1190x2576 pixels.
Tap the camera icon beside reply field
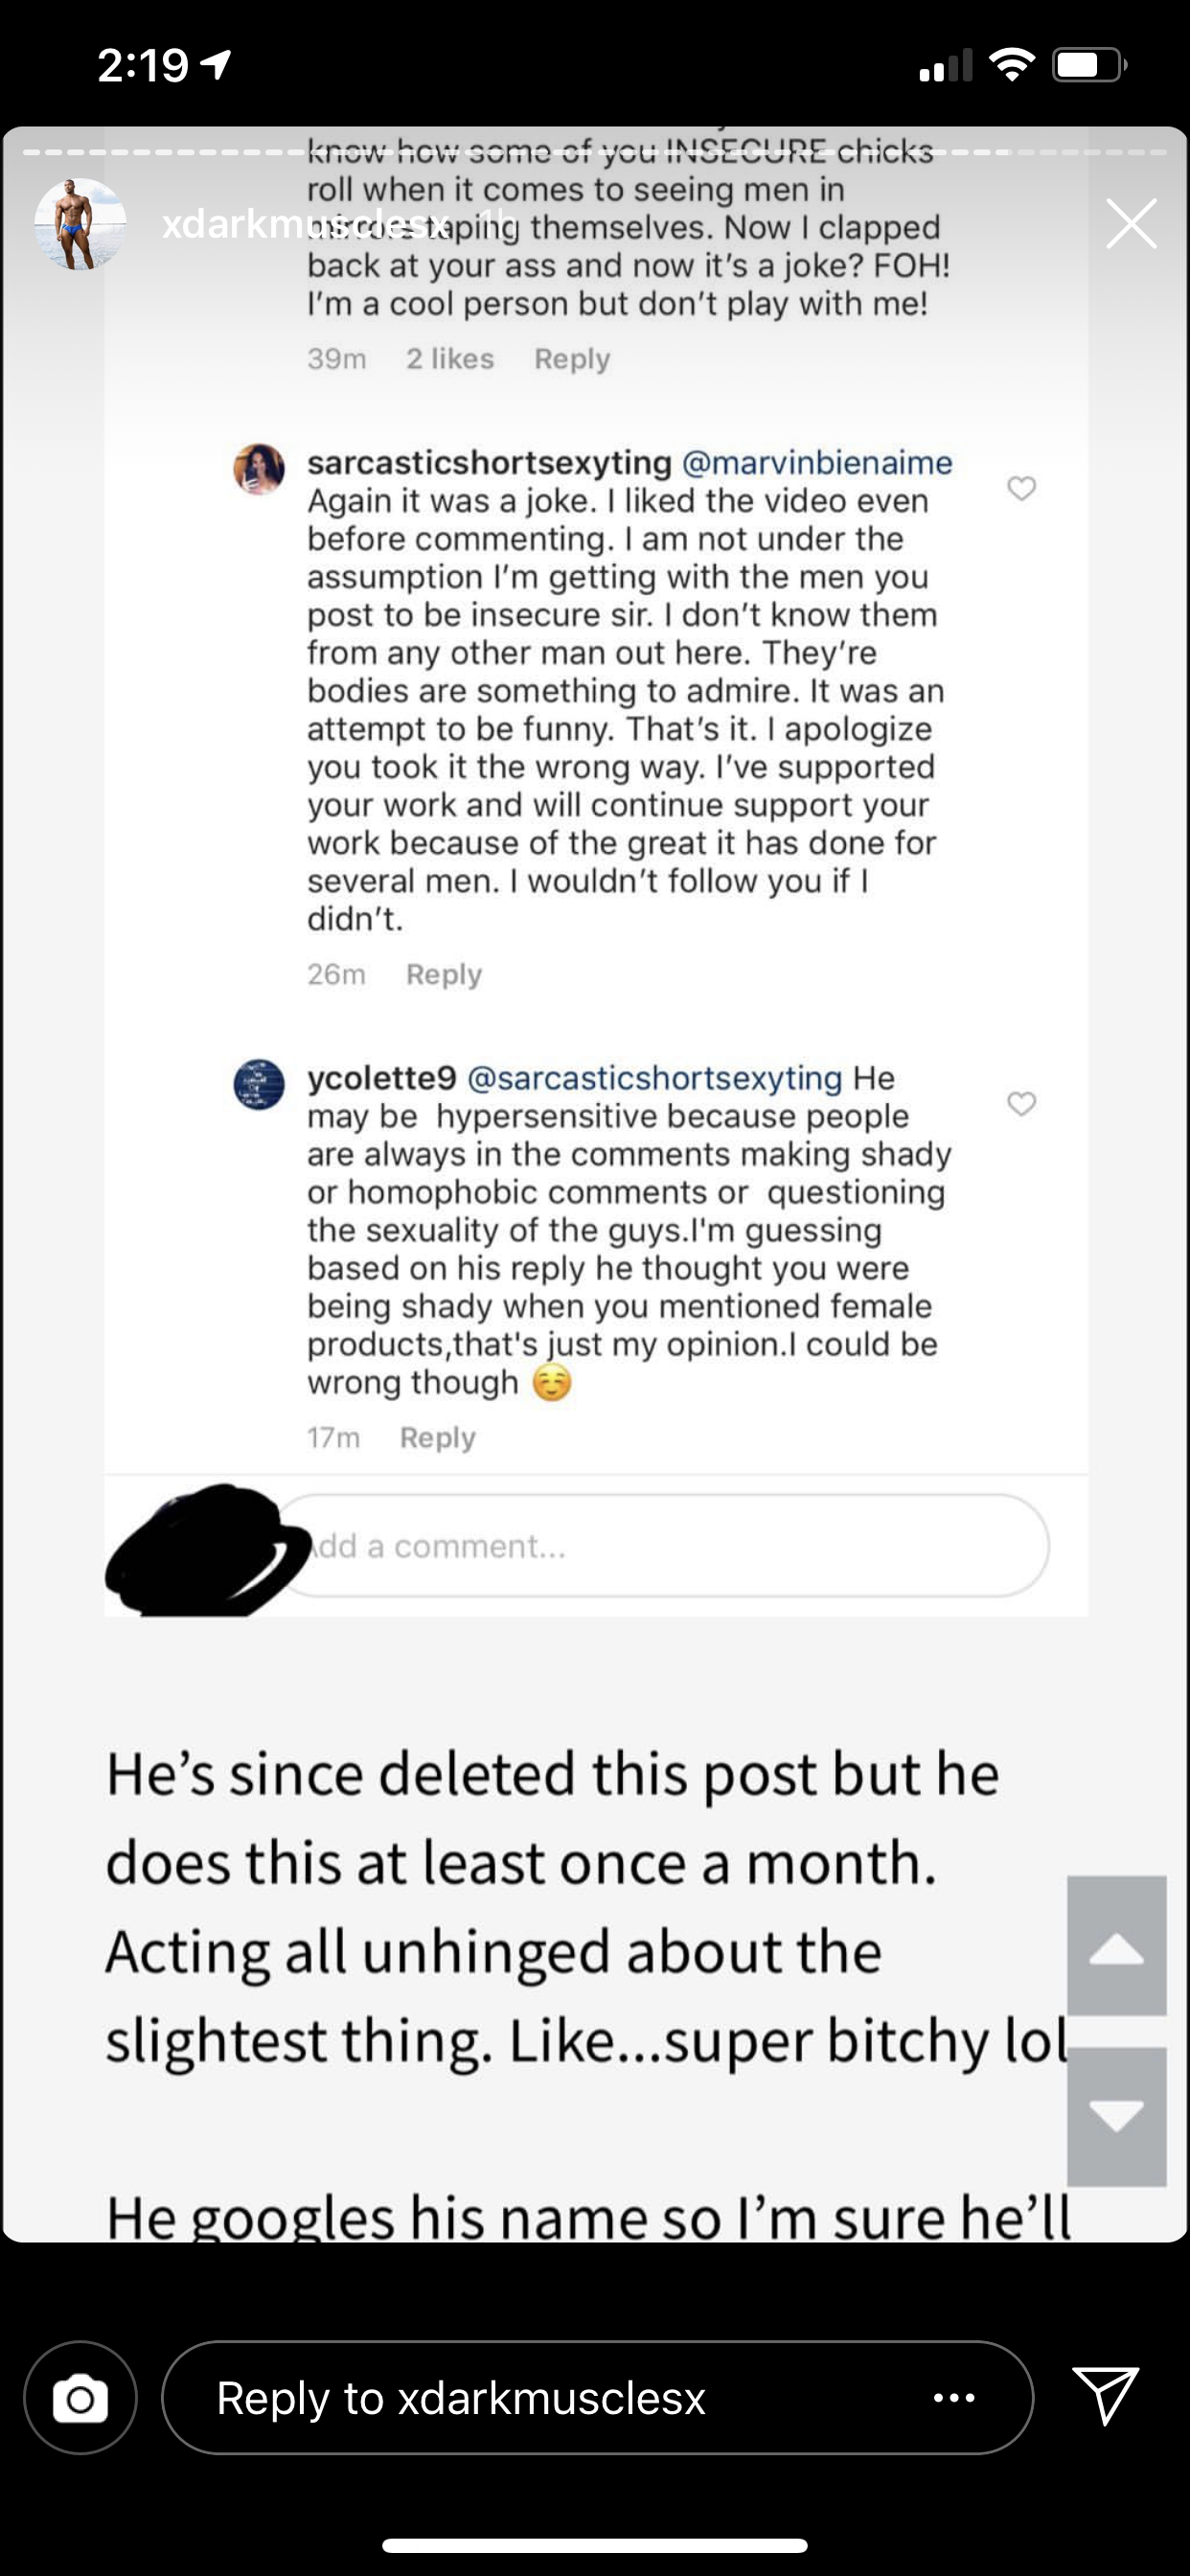(x=80, y=2397)
